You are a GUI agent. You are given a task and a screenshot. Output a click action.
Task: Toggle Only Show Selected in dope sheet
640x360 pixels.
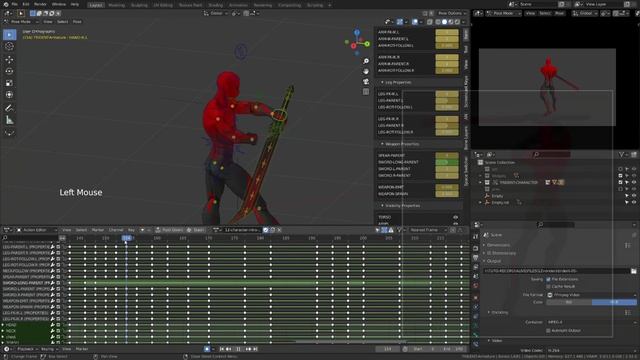pyautogui.click(x=378, y=230)
